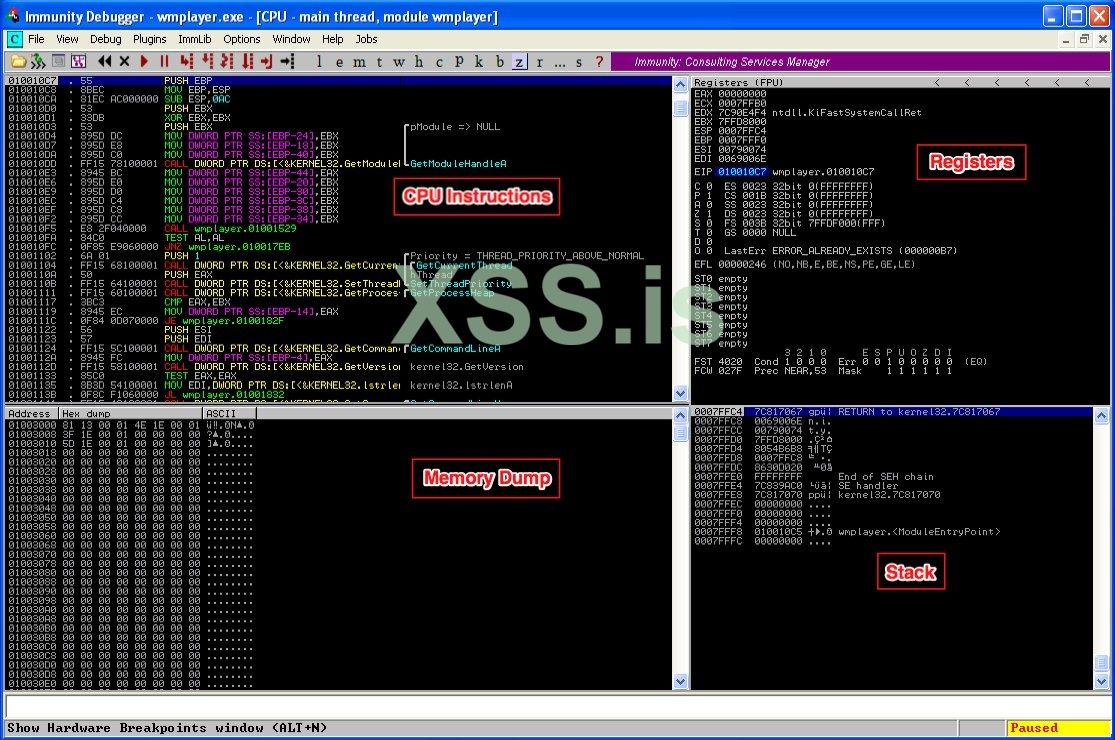Open the Window menu
The image size is (1115, 740).
pyautogui.click(x=291, y=39)
